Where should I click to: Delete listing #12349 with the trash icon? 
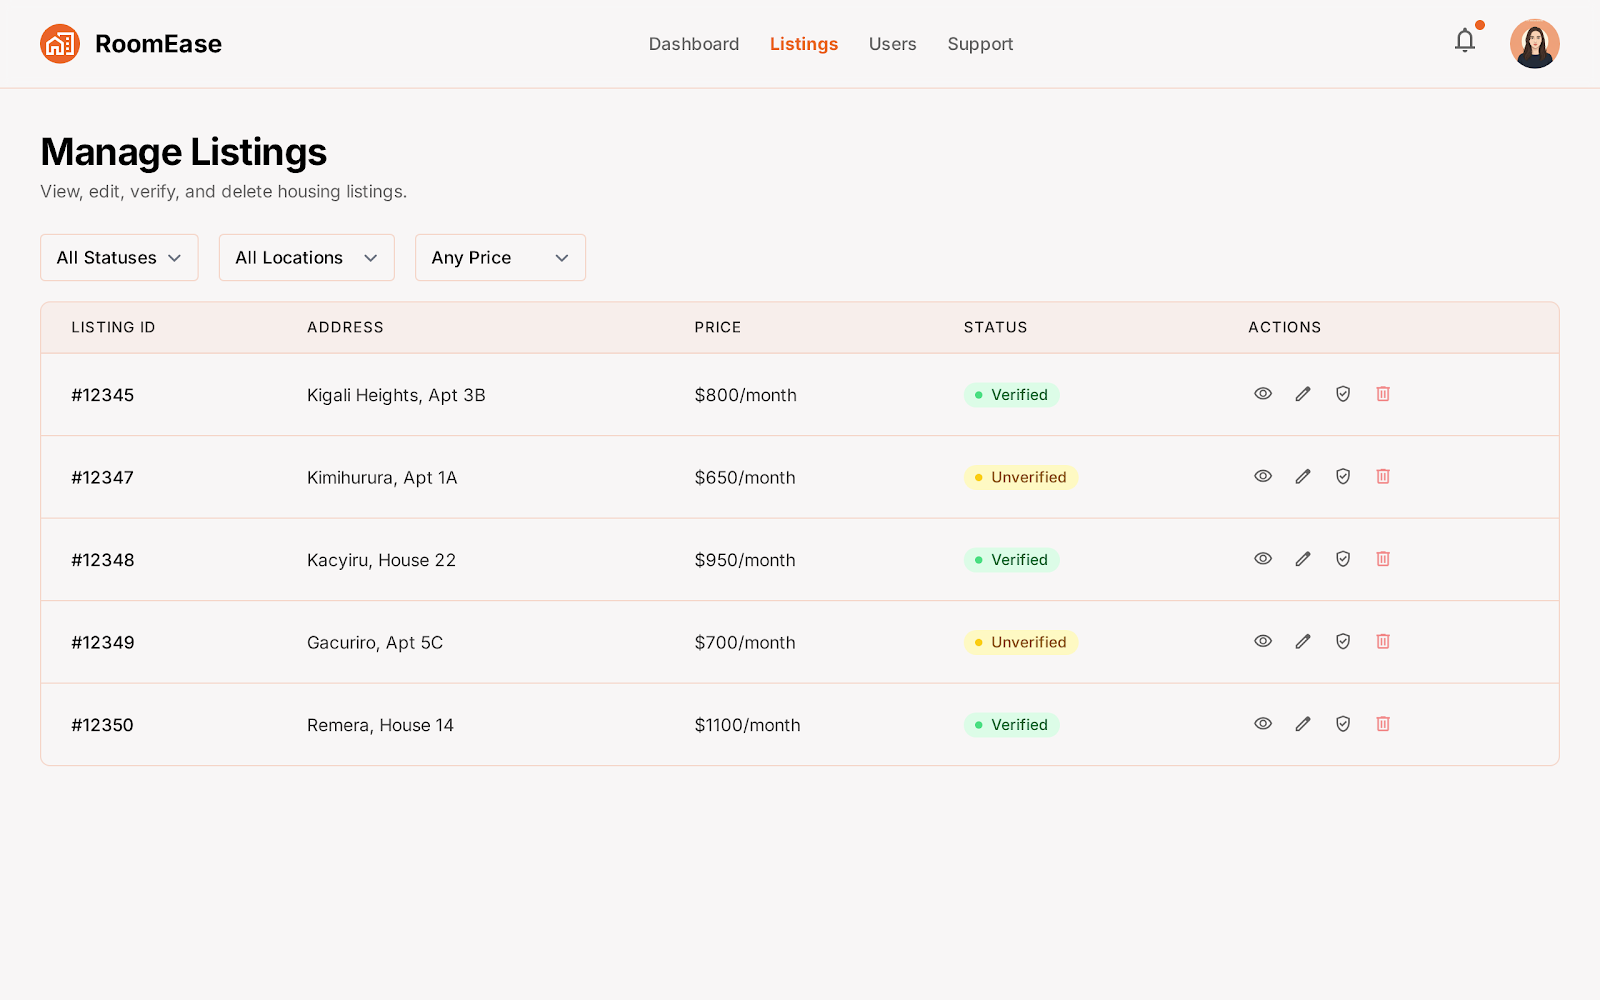1383,641
